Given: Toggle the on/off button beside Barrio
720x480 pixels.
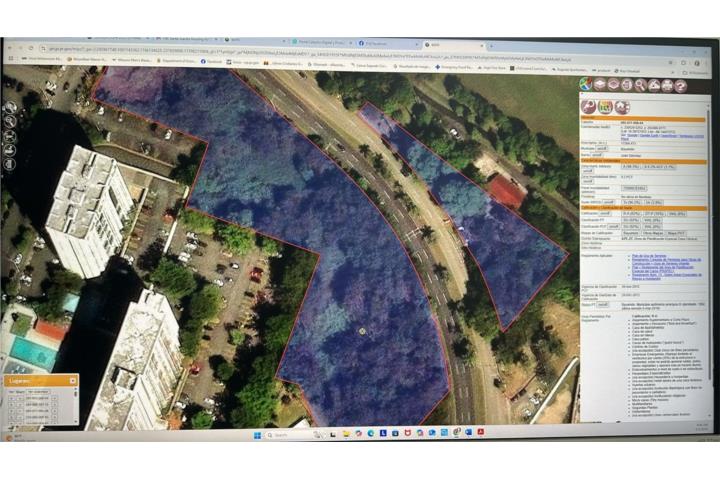Looking at the screenshot, I should [600, 155].
